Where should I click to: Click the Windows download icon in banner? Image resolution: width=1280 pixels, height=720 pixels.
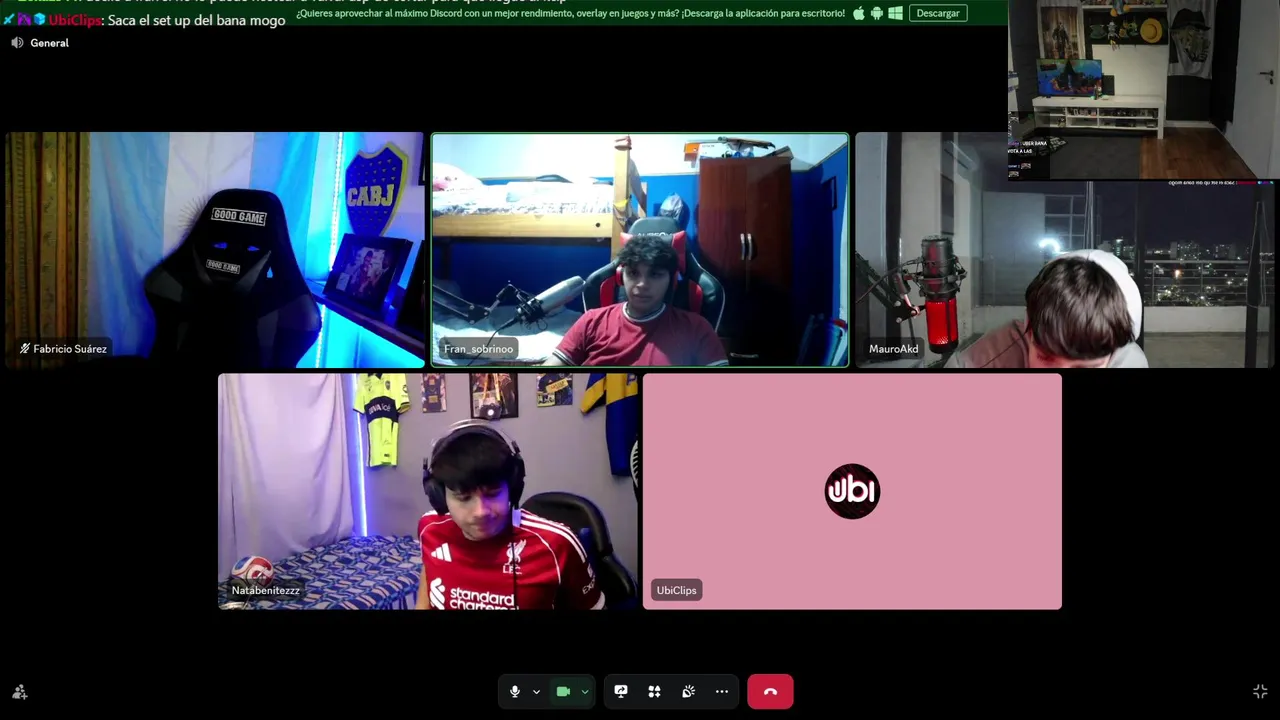pyautogui.click(x=896, y=13)
